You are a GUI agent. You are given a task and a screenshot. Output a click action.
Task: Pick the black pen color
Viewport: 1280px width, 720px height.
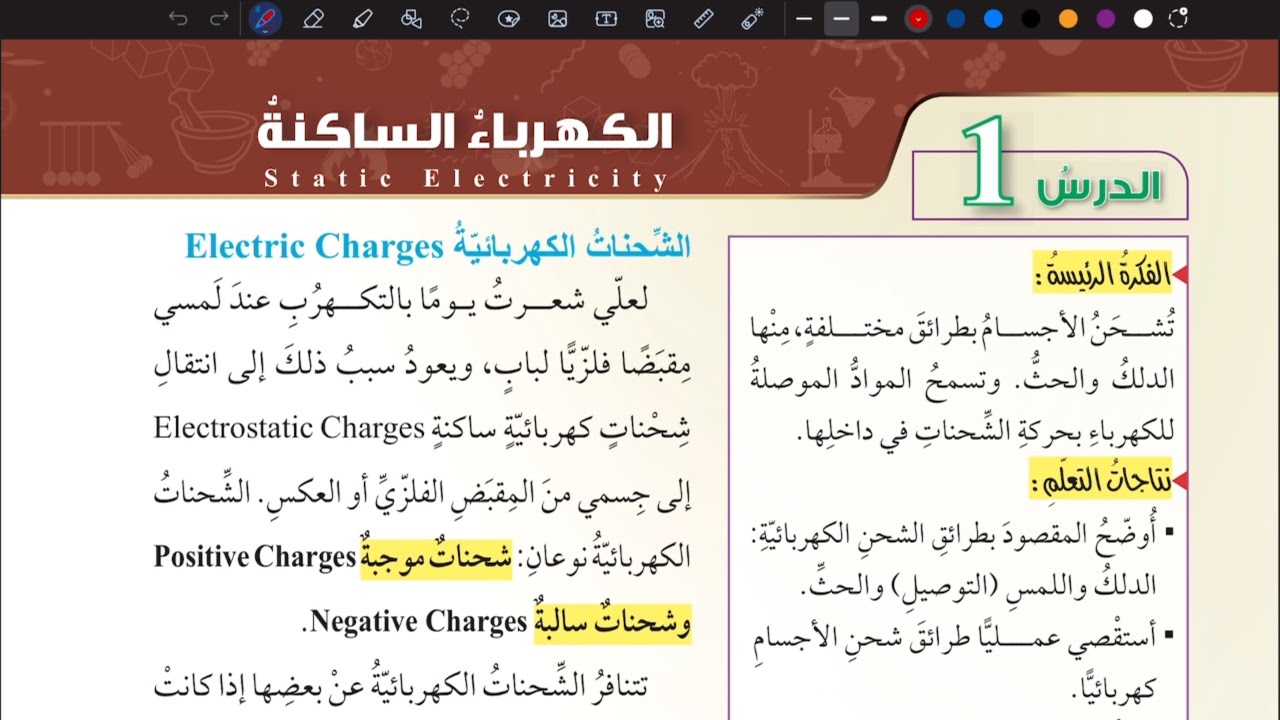(x=1031, y=19)
